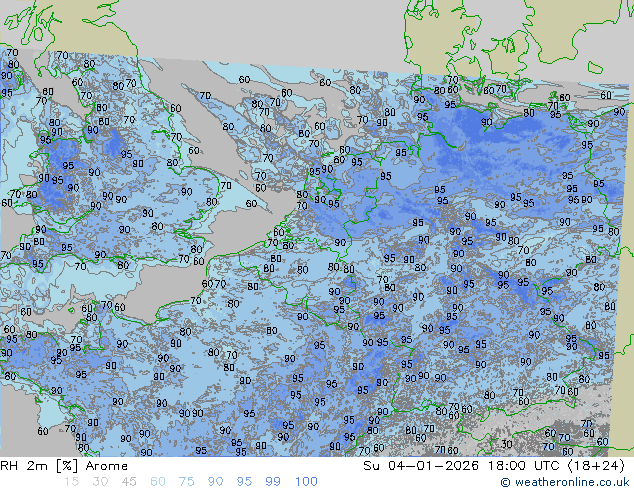
Task: Click legend value 99
Action: 273,482
